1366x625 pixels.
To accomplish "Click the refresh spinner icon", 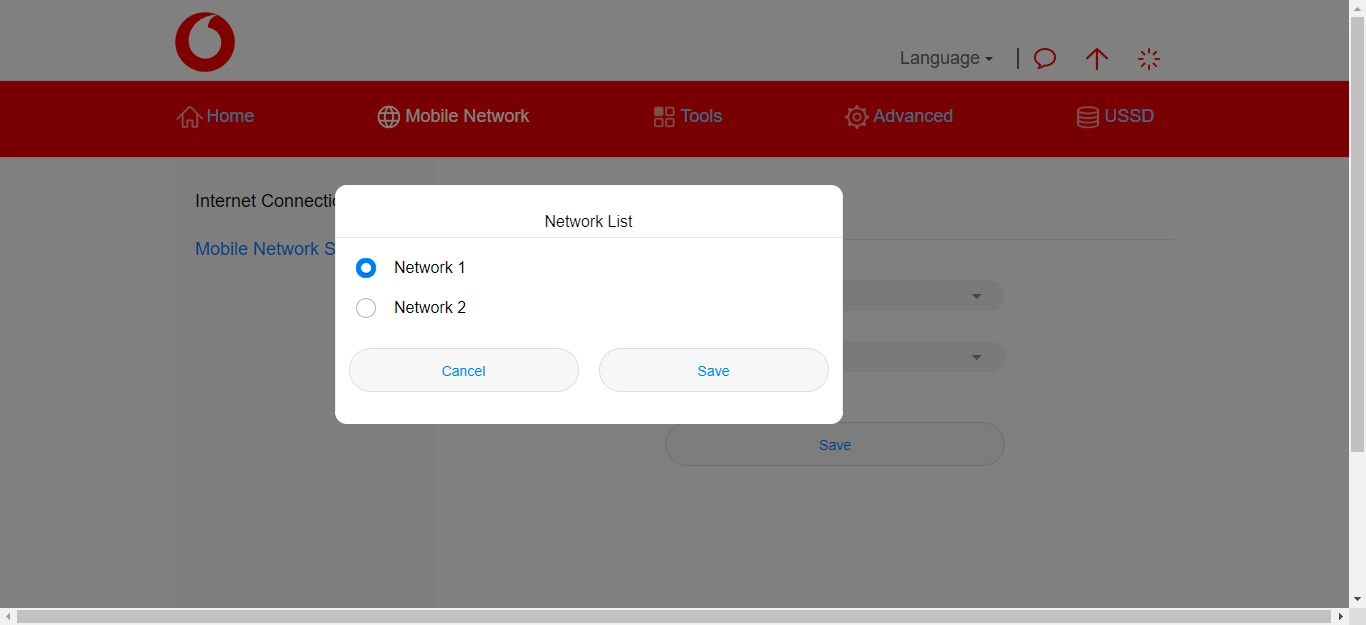I will tap(1149, 58).
